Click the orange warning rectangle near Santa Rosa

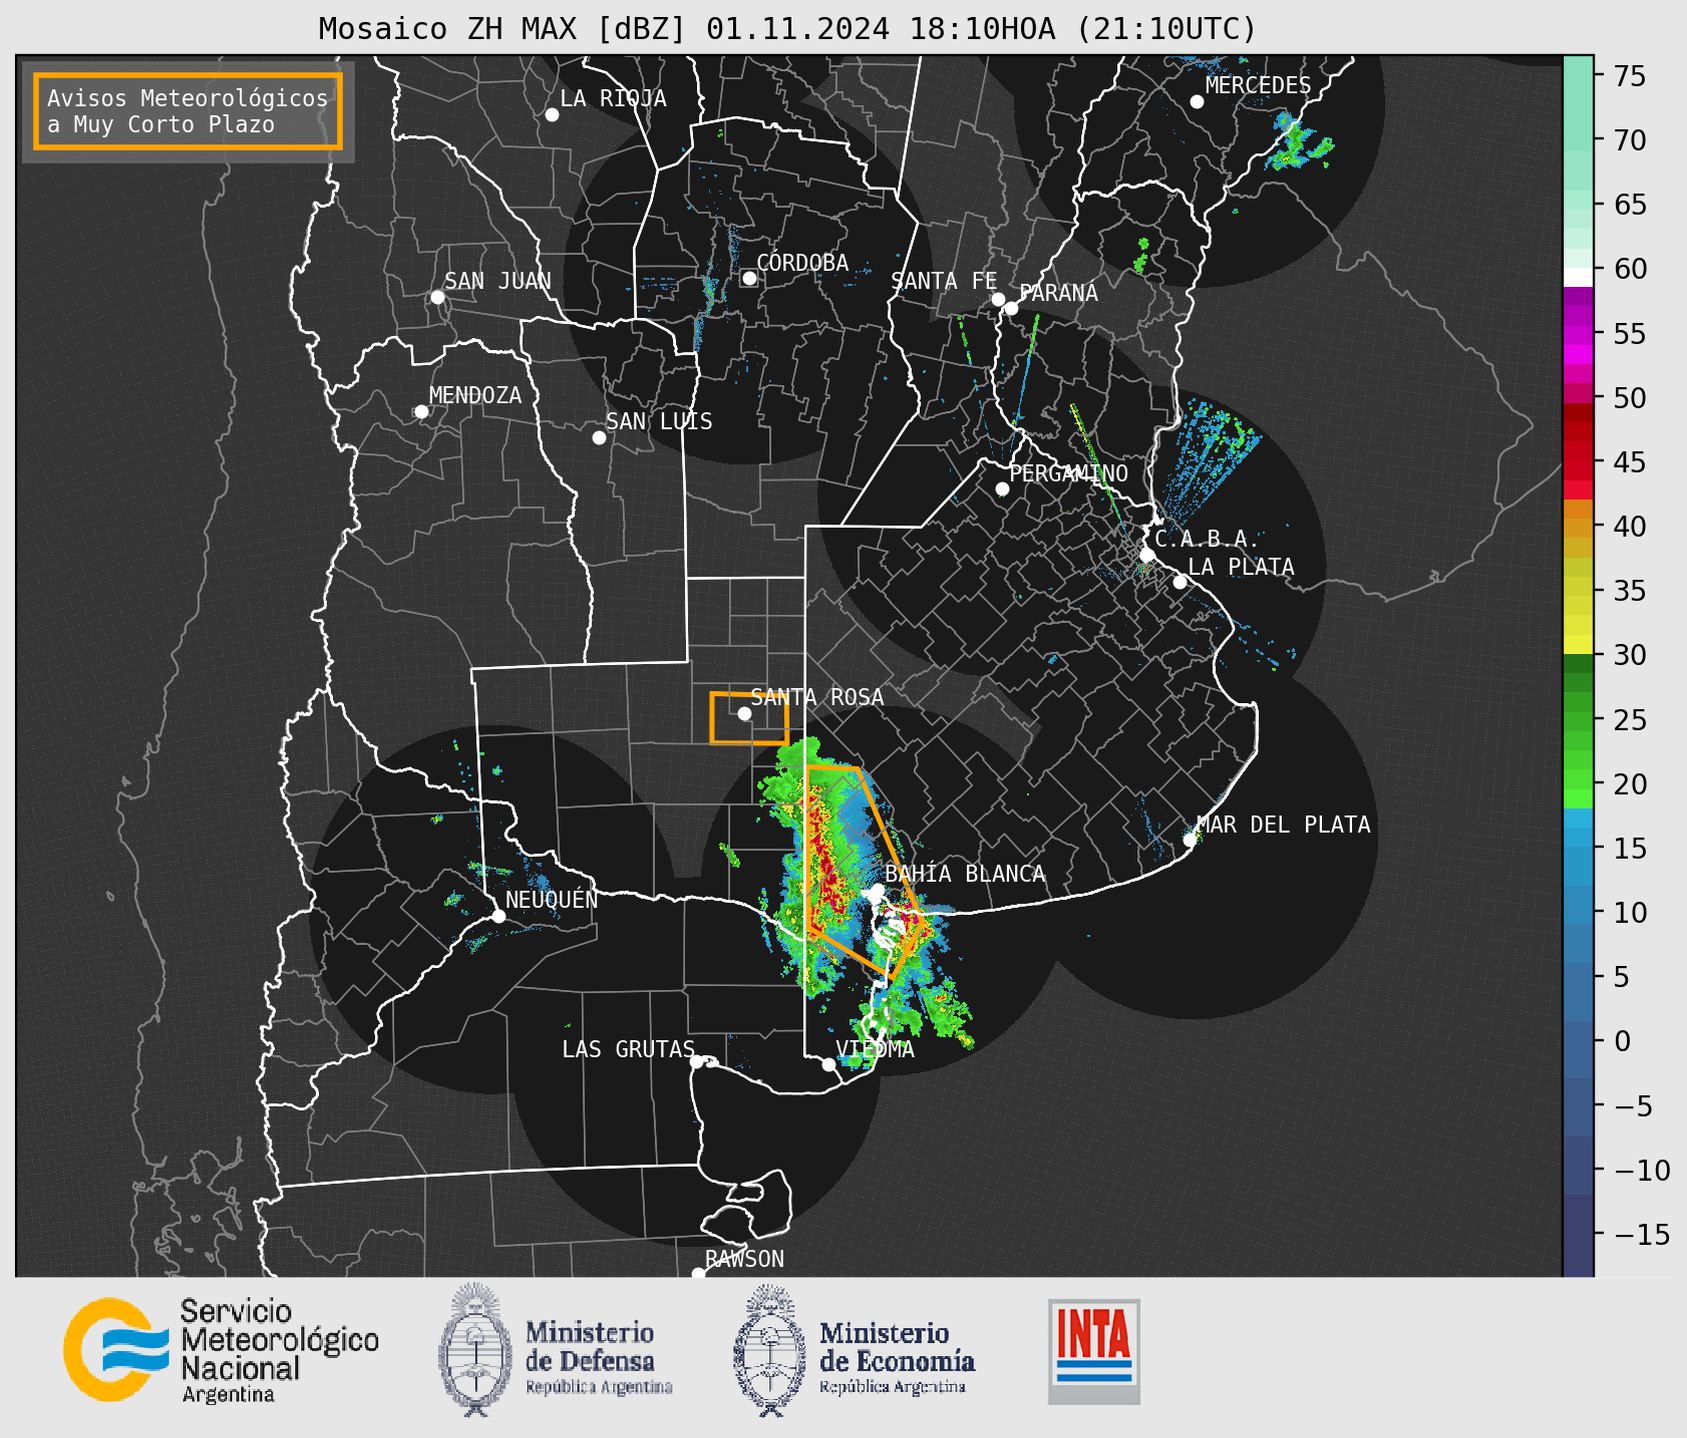pyautogui.click(x=749, y=718)
